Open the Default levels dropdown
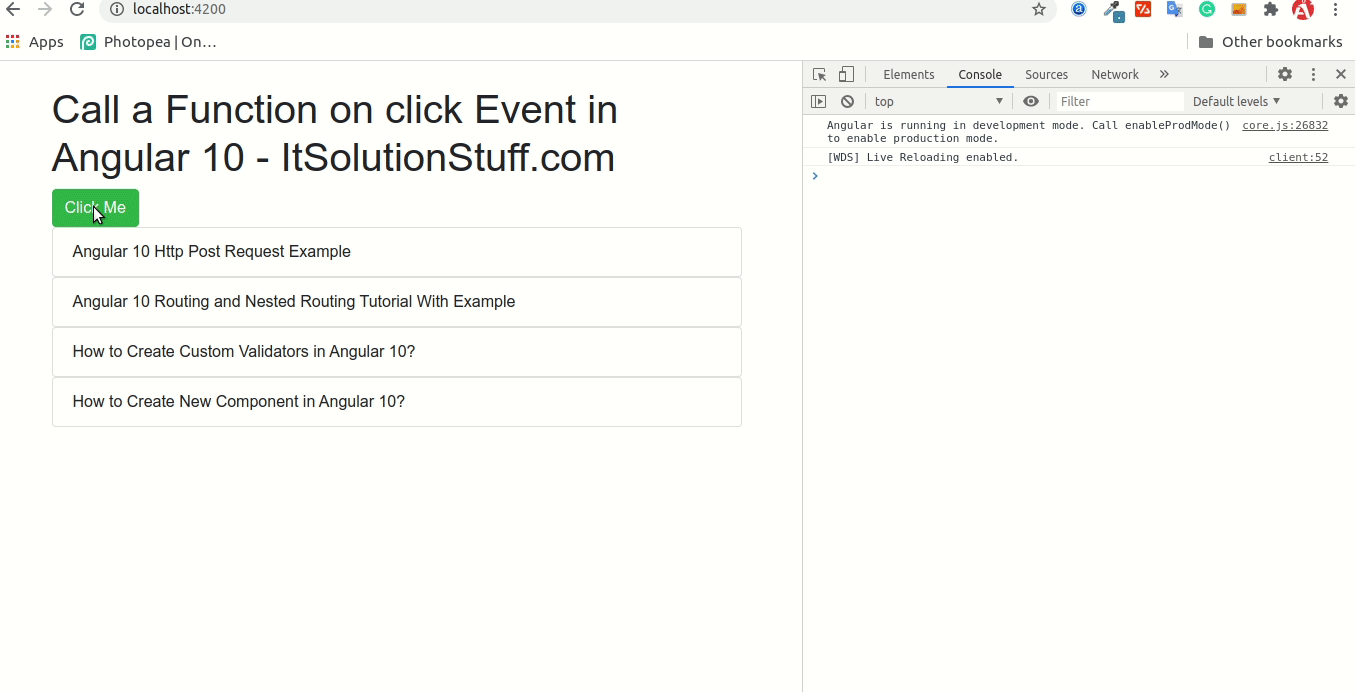Screen dimensions: 1355x692 pyautogui.click(x=1236, y=101)
